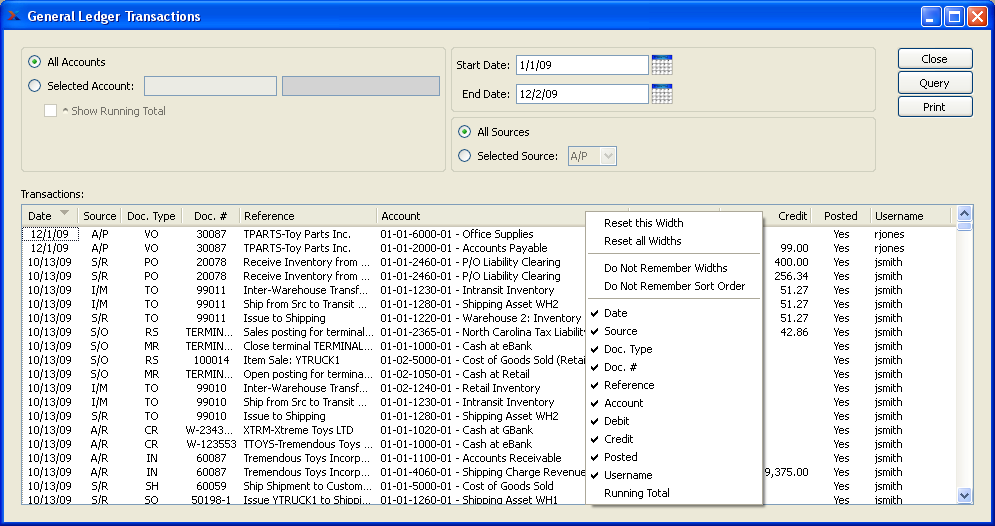Choose the Selected Account radio option
This screenshot has height=526, width=995.
click(x=36, y=86)
